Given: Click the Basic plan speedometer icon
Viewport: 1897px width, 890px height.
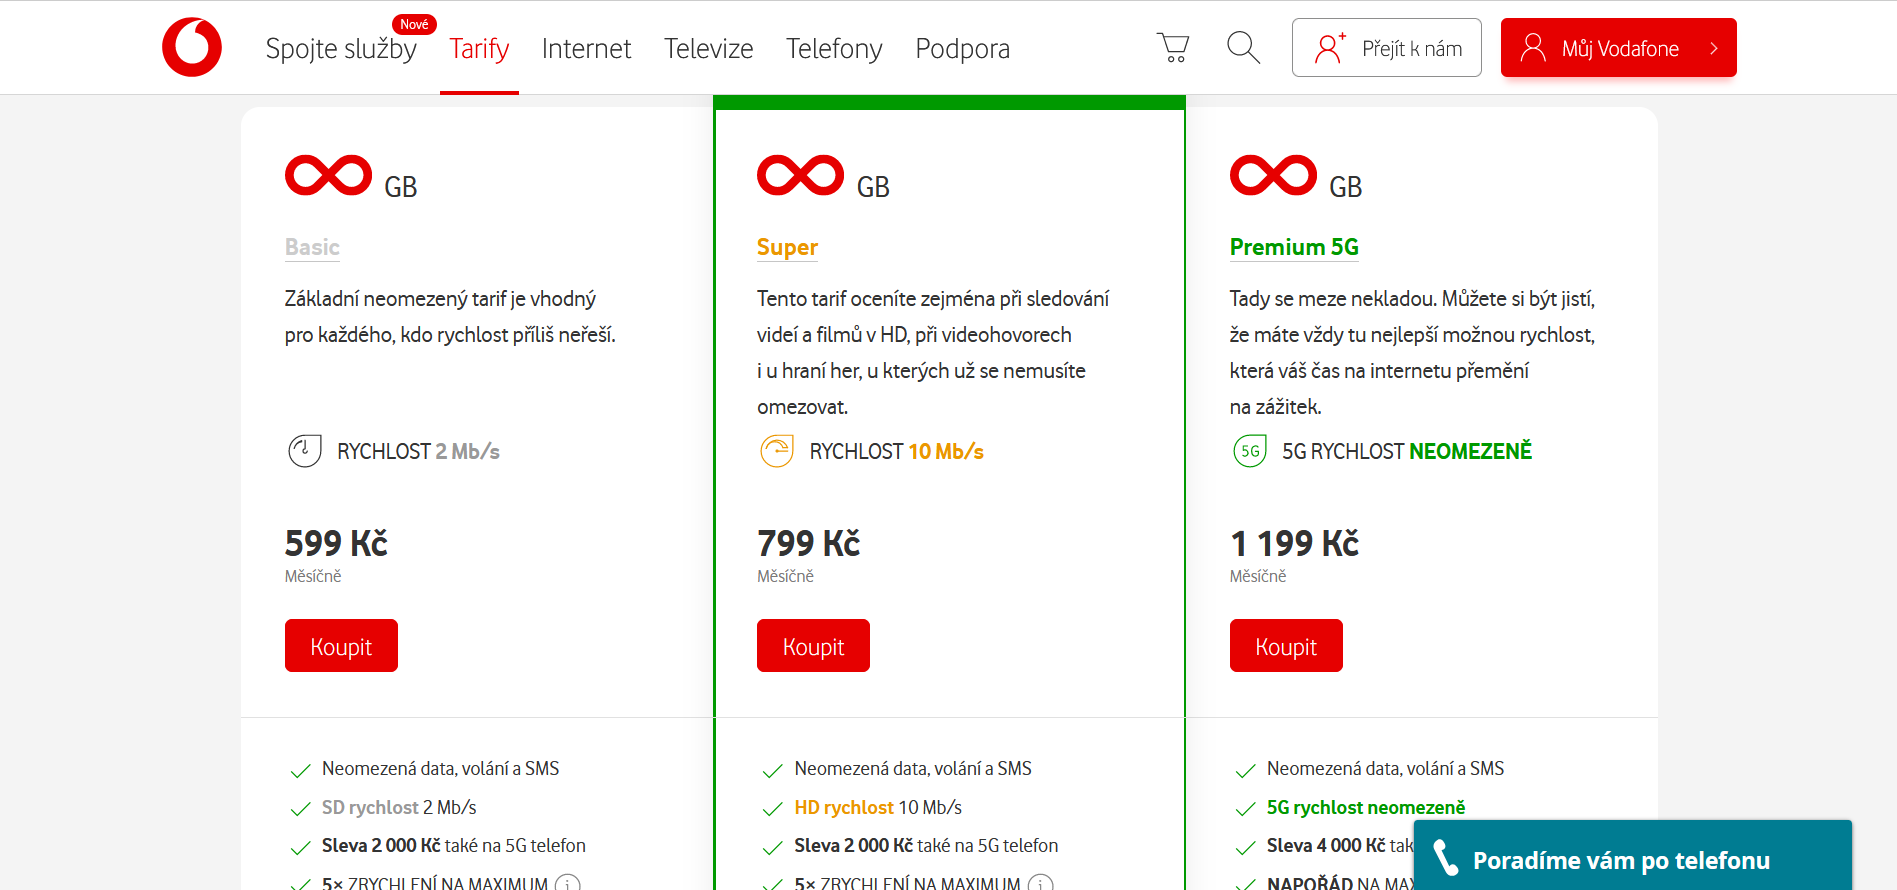Looking at the screenshot, I should (305, 451).
